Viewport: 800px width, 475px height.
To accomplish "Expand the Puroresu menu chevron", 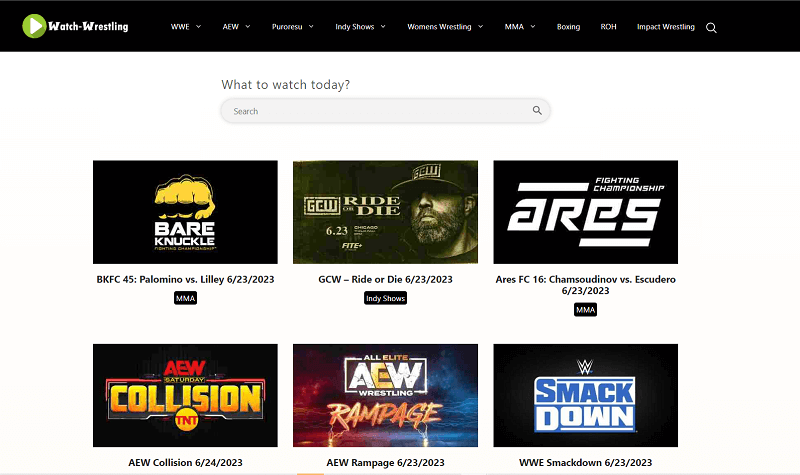I will coord(311,27).
